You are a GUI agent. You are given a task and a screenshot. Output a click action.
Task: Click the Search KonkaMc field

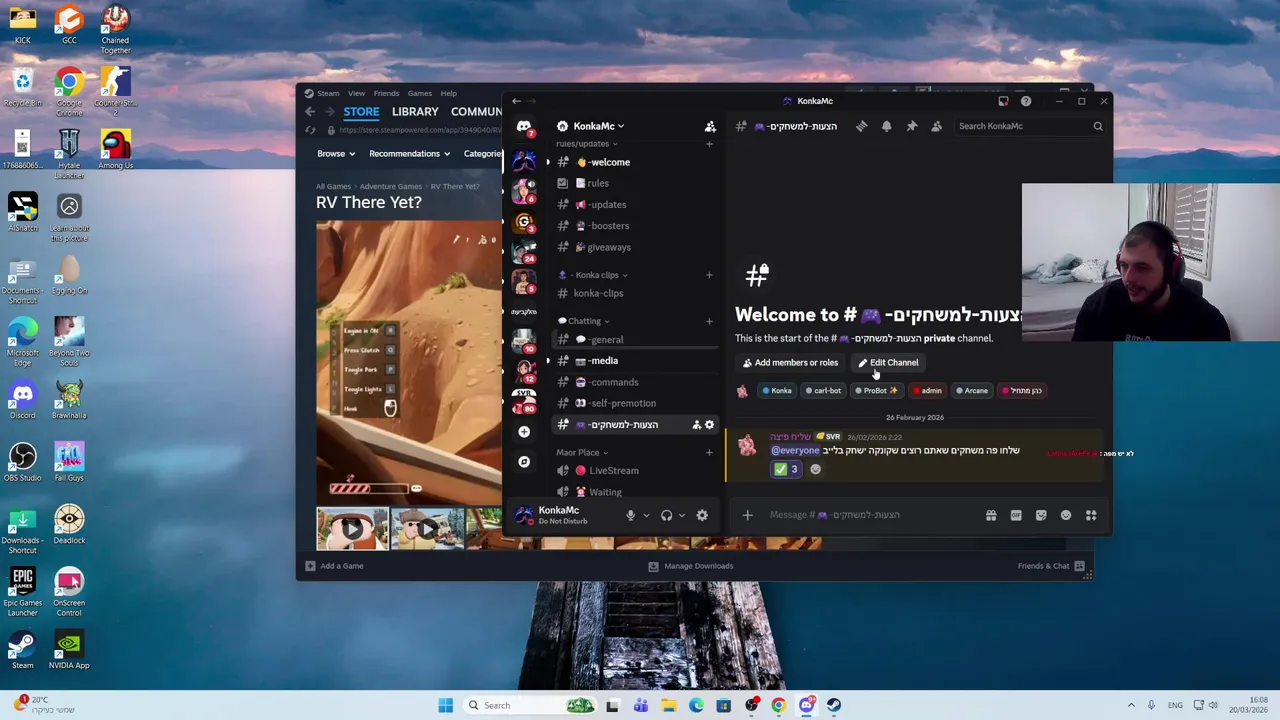click(x=1030, y=126)
